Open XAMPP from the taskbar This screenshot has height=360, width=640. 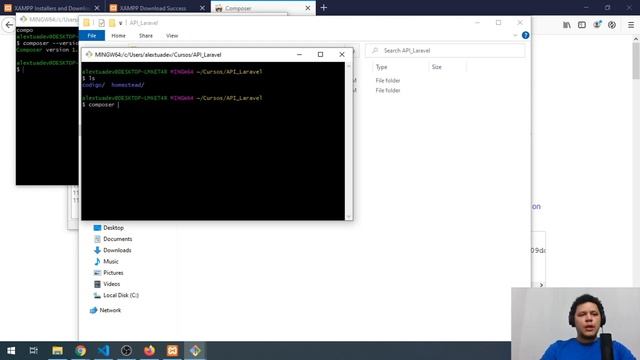pos(172,351)
